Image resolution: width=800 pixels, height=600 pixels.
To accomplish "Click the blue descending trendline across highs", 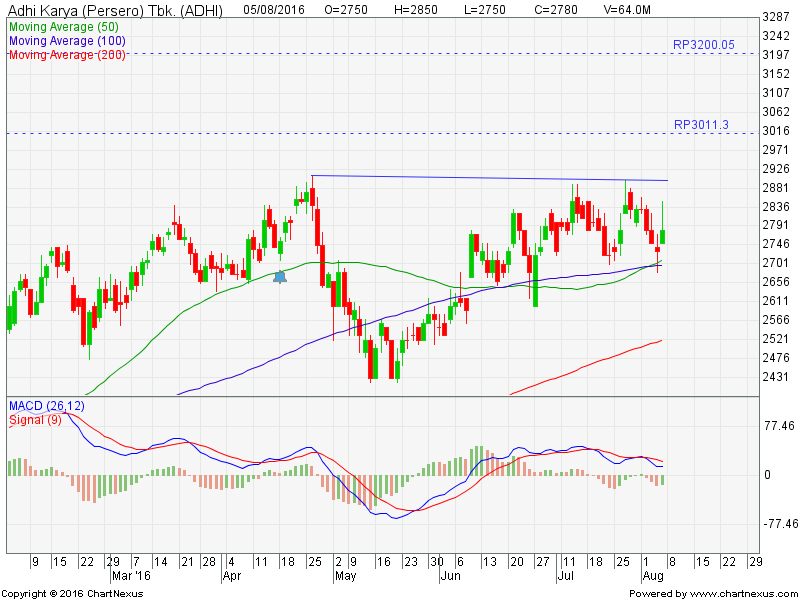I will click(490, 178).
